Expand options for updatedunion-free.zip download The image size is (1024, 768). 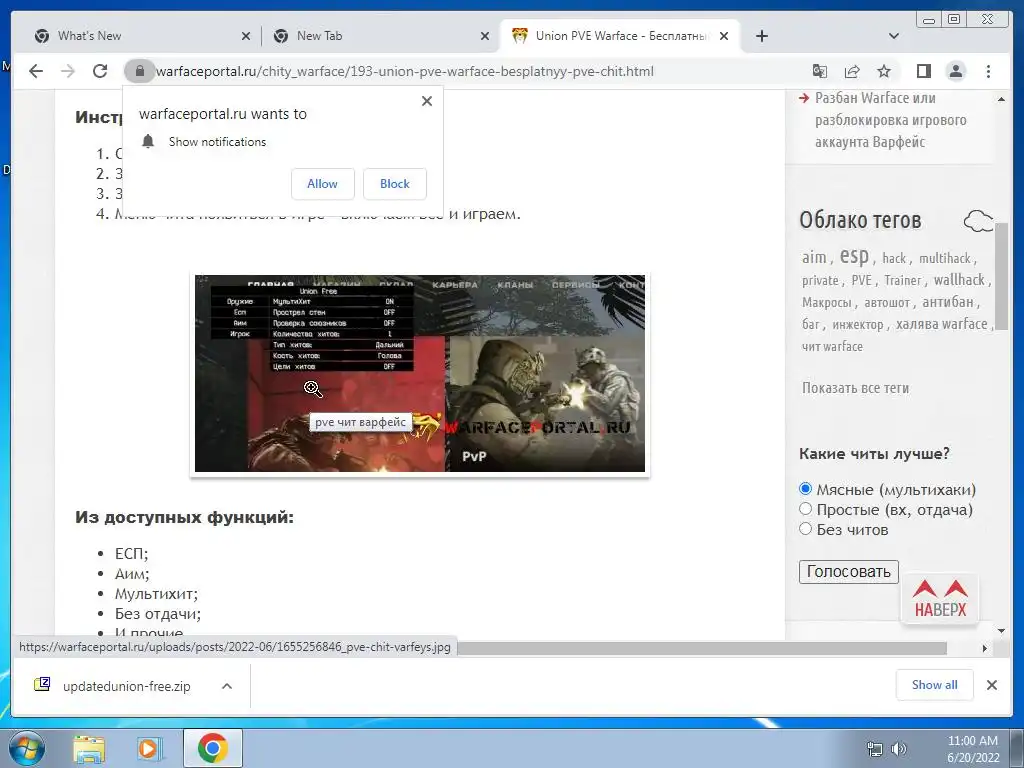coord(227,686)
